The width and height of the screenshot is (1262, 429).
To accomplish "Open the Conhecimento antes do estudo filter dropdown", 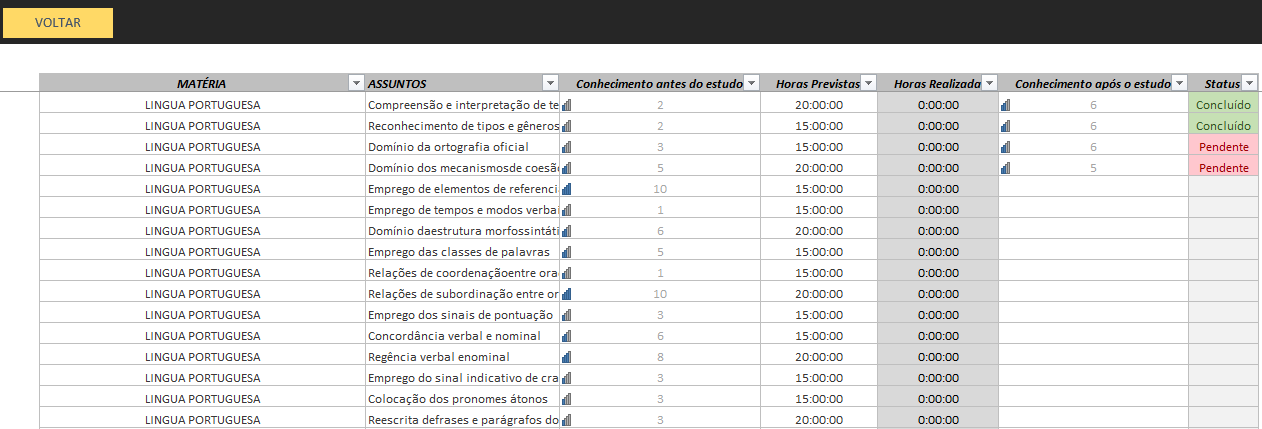I will coord(752,83).
